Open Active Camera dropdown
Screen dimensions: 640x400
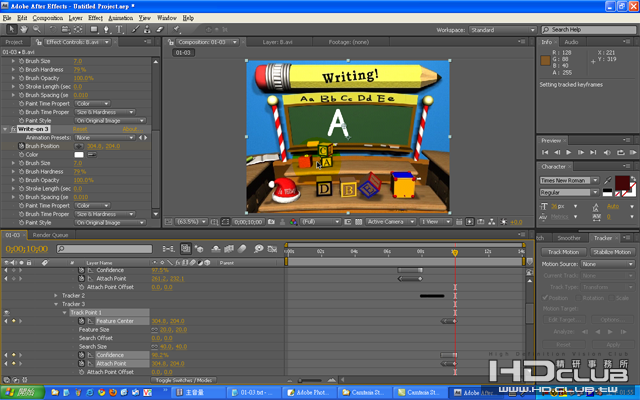[x=391, y=222]
